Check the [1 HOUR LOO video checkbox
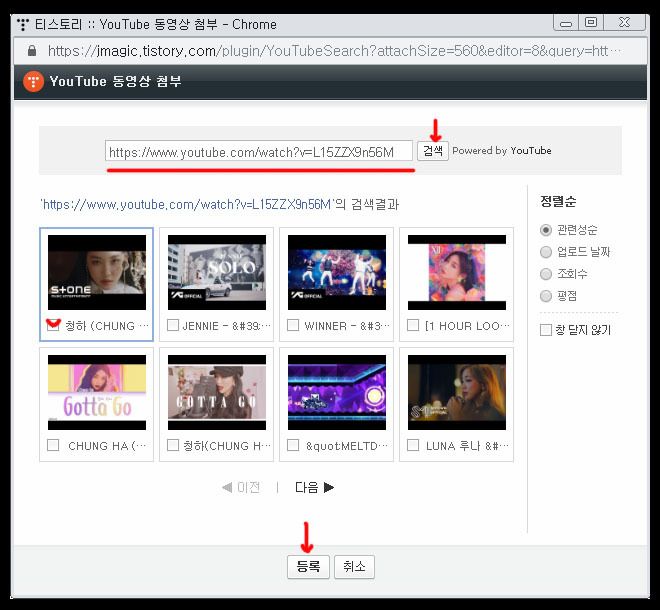Viewport: 660px width, 610px height. click(x=413, y=325)
